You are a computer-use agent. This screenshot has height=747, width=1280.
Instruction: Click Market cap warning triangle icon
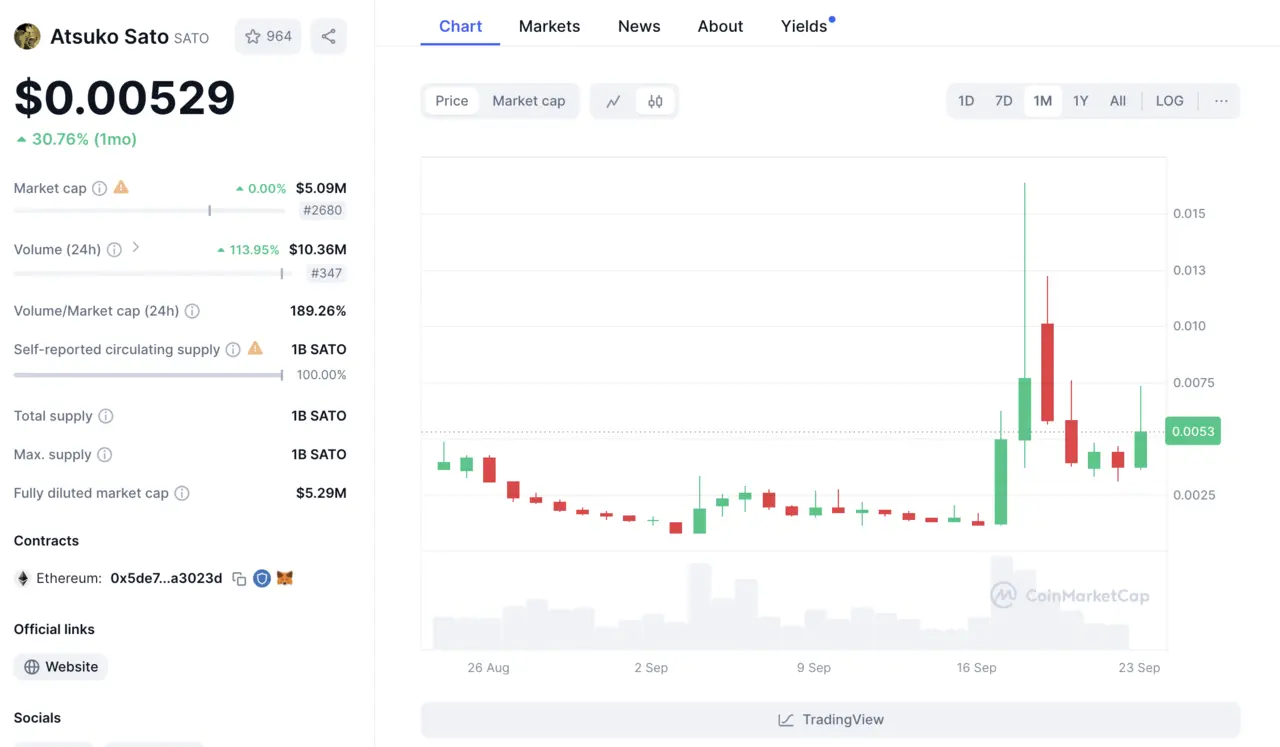(x=121, y=187)
